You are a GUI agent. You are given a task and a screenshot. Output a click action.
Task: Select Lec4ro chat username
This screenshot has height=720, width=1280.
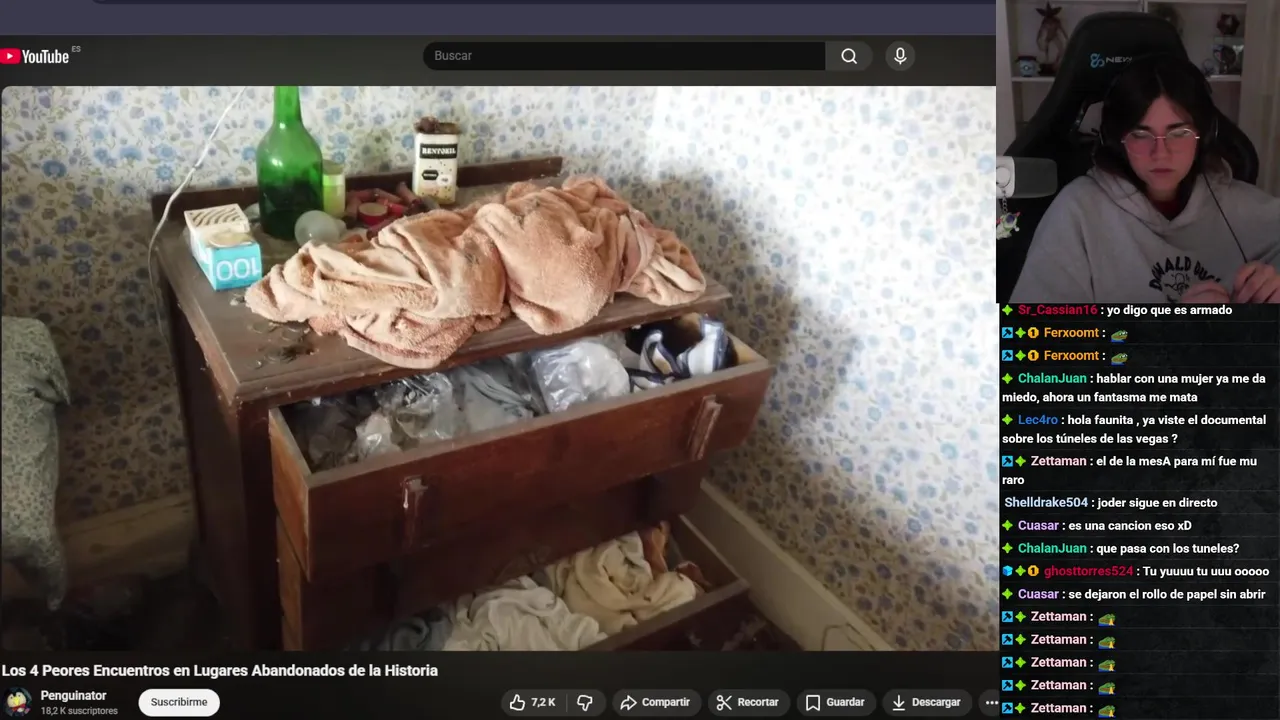(1037, 420)
